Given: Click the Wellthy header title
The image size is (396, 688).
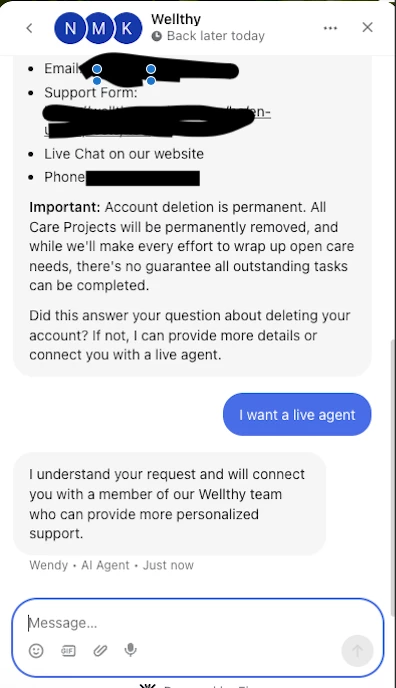Looking at the screenshot, I should click(x=176, y=19).
